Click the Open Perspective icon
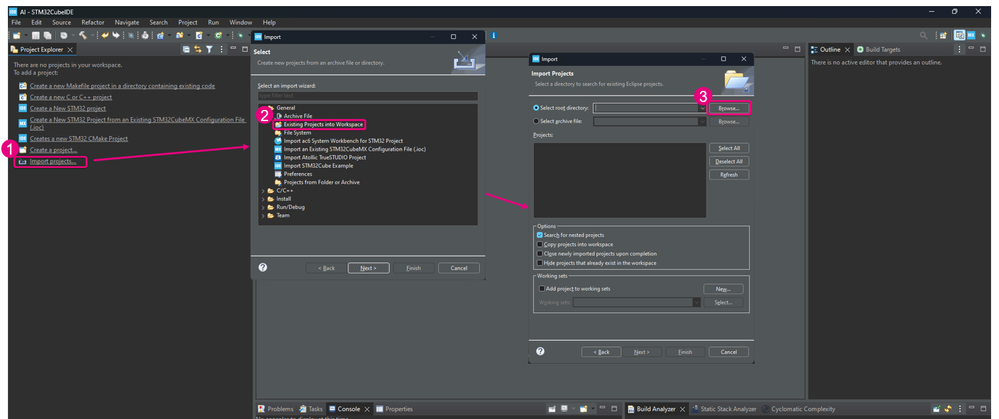 tap(942, 36)
